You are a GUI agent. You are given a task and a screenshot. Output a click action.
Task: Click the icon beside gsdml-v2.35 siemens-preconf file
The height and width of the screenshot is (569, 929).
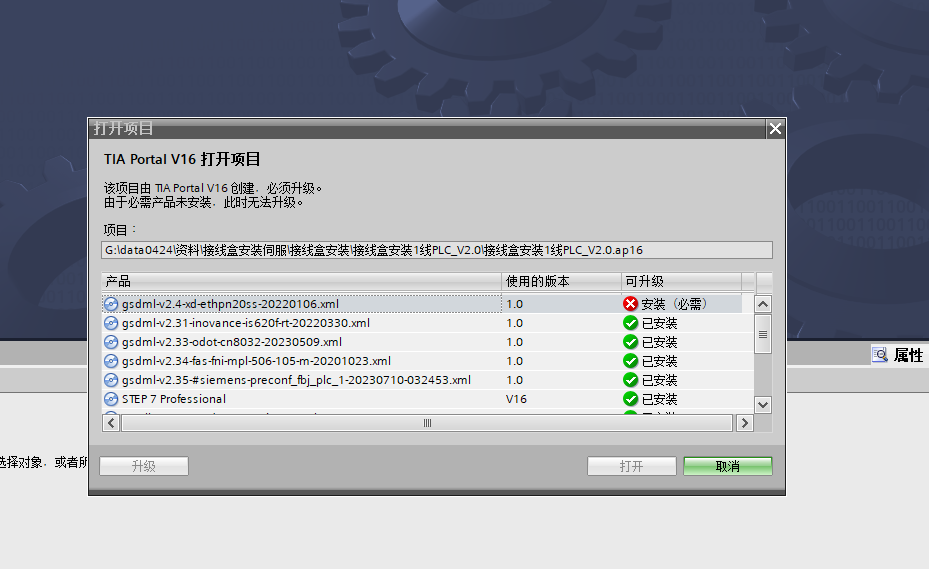point(111,380)
